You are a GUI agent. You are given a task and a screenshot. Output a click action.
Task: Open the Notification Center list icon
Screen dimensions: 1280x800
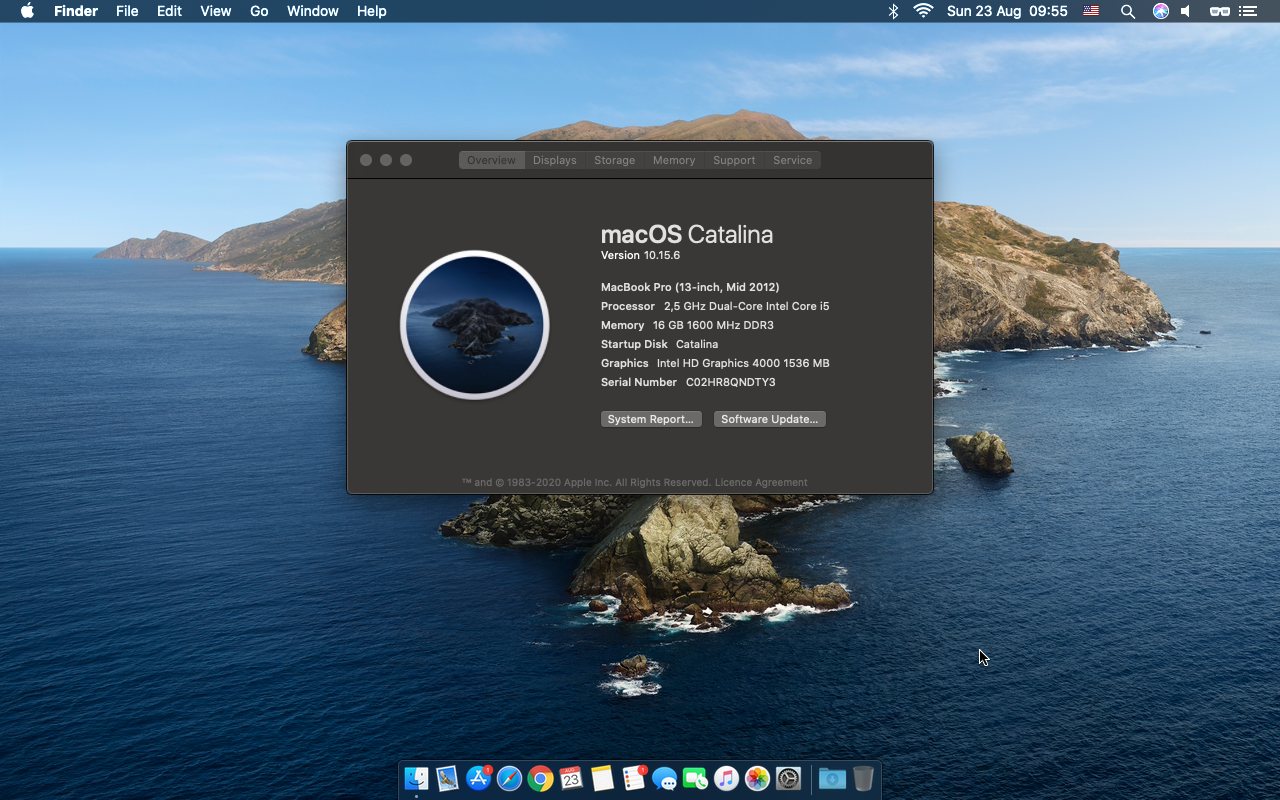tap(1247, 11)
